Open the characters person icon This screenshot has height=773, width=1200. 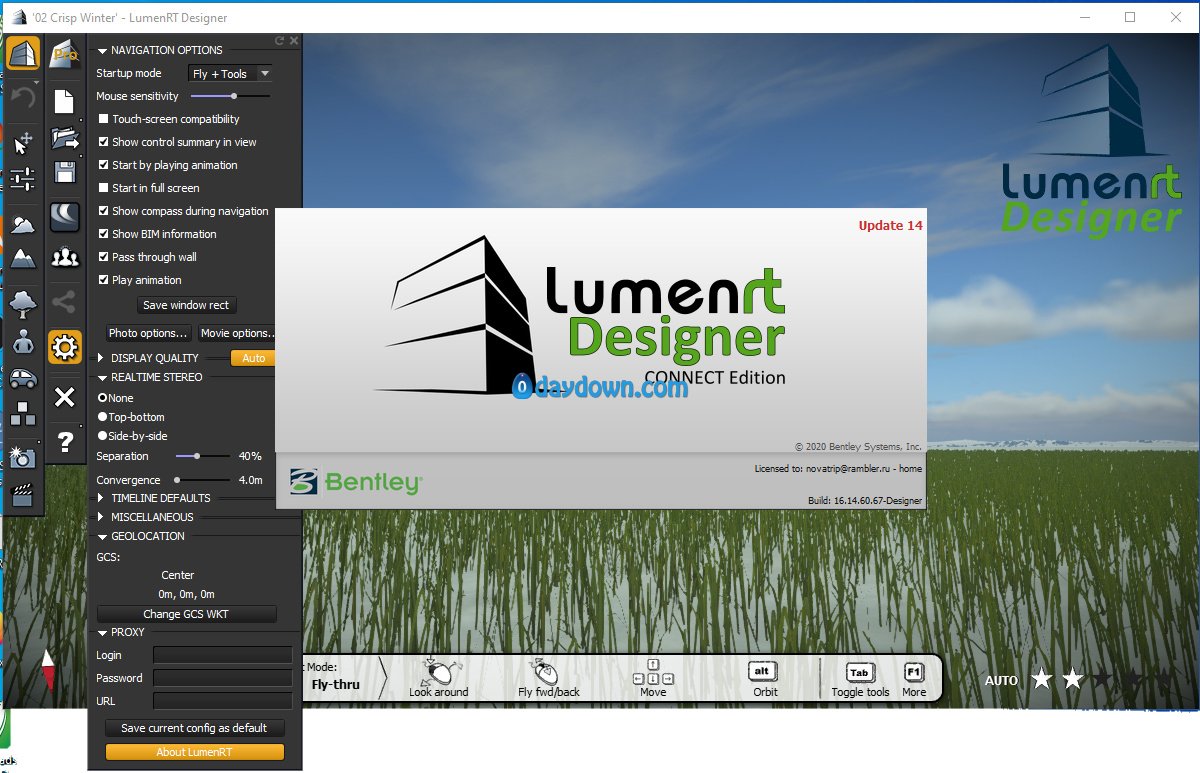[23, 342]
